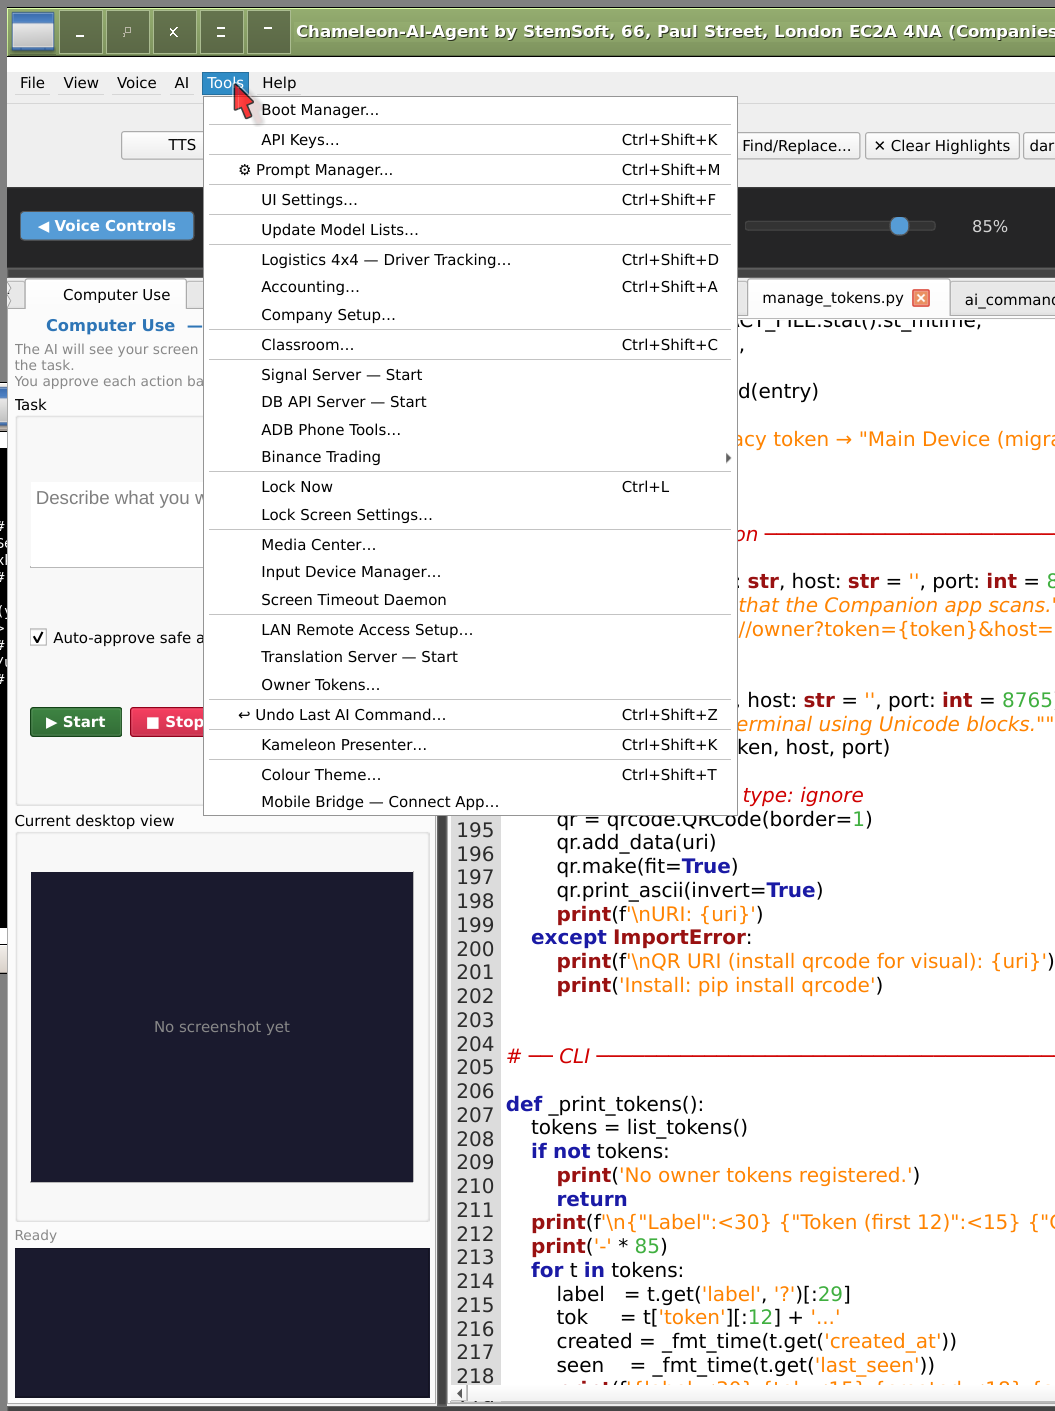1055x1411 pixels.
Task: Open ADB Phone Tools
Action: pyautogui.click(x=470, y=430)
